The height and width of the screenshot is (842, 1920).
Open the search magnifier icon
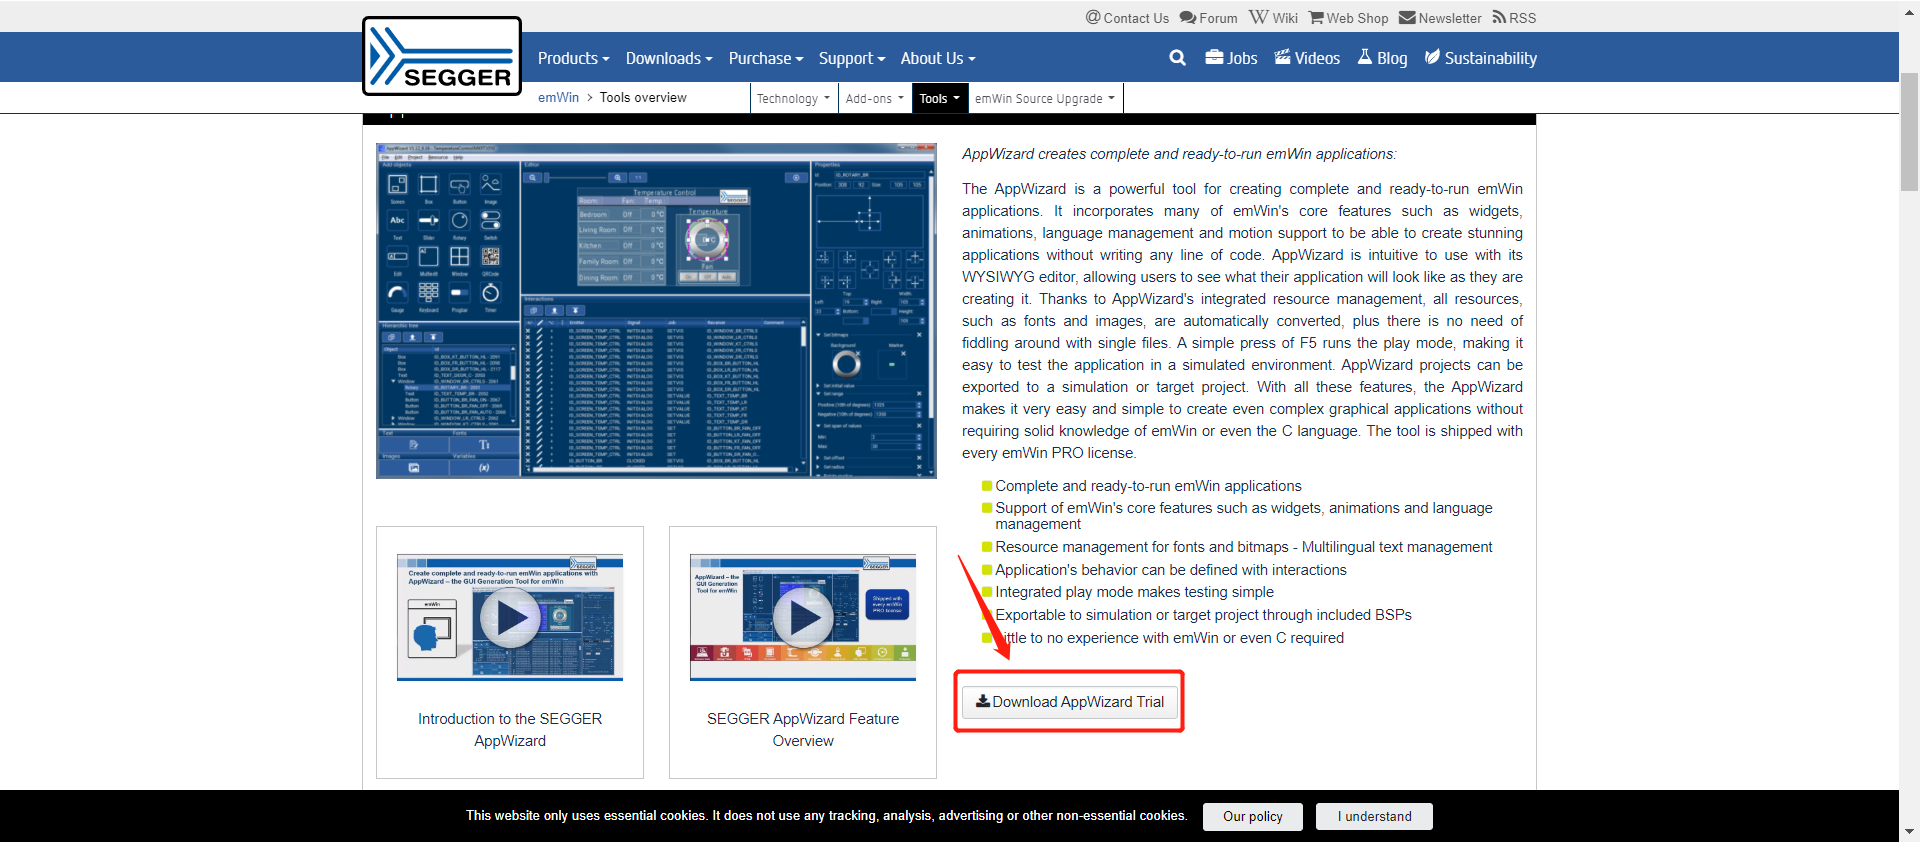click(x=1177, y=58)
